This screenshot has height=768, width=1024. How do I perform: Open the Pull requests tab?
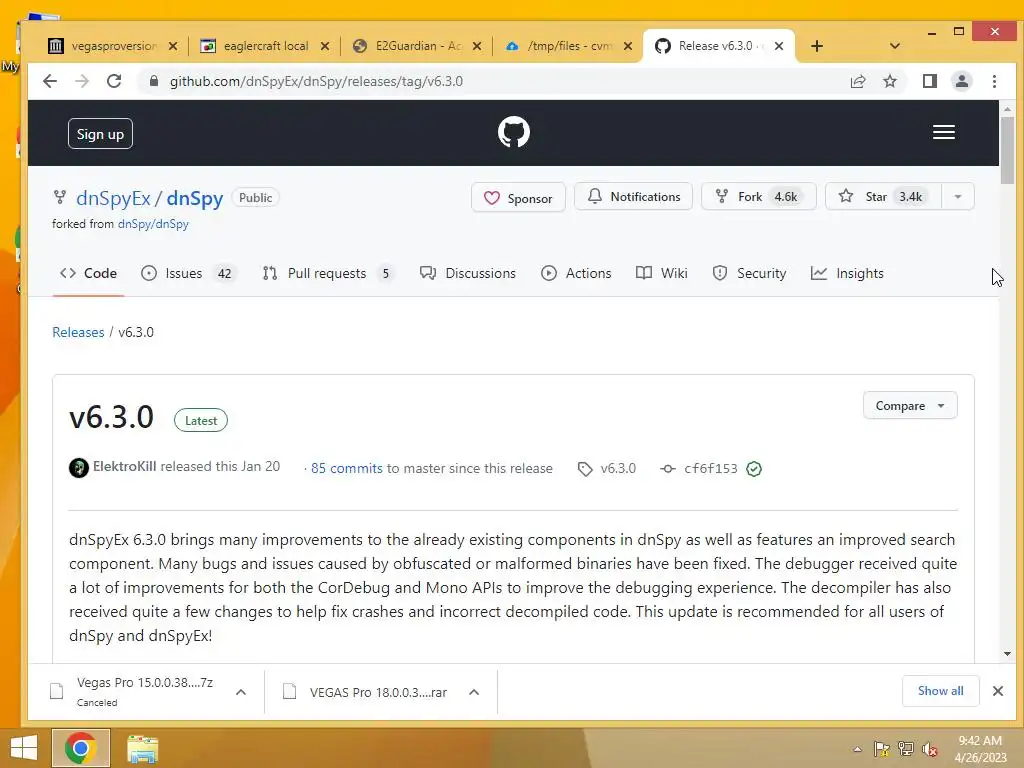tap(329, 273)
